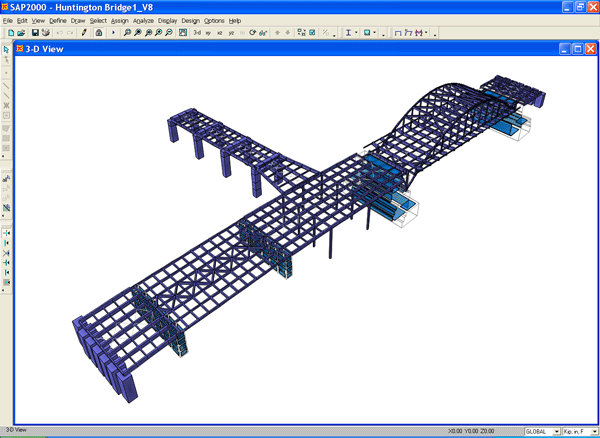The width and height of the screenshot is (600, 438).
Task: Open the Display menu
Action: tap(166, 20)
